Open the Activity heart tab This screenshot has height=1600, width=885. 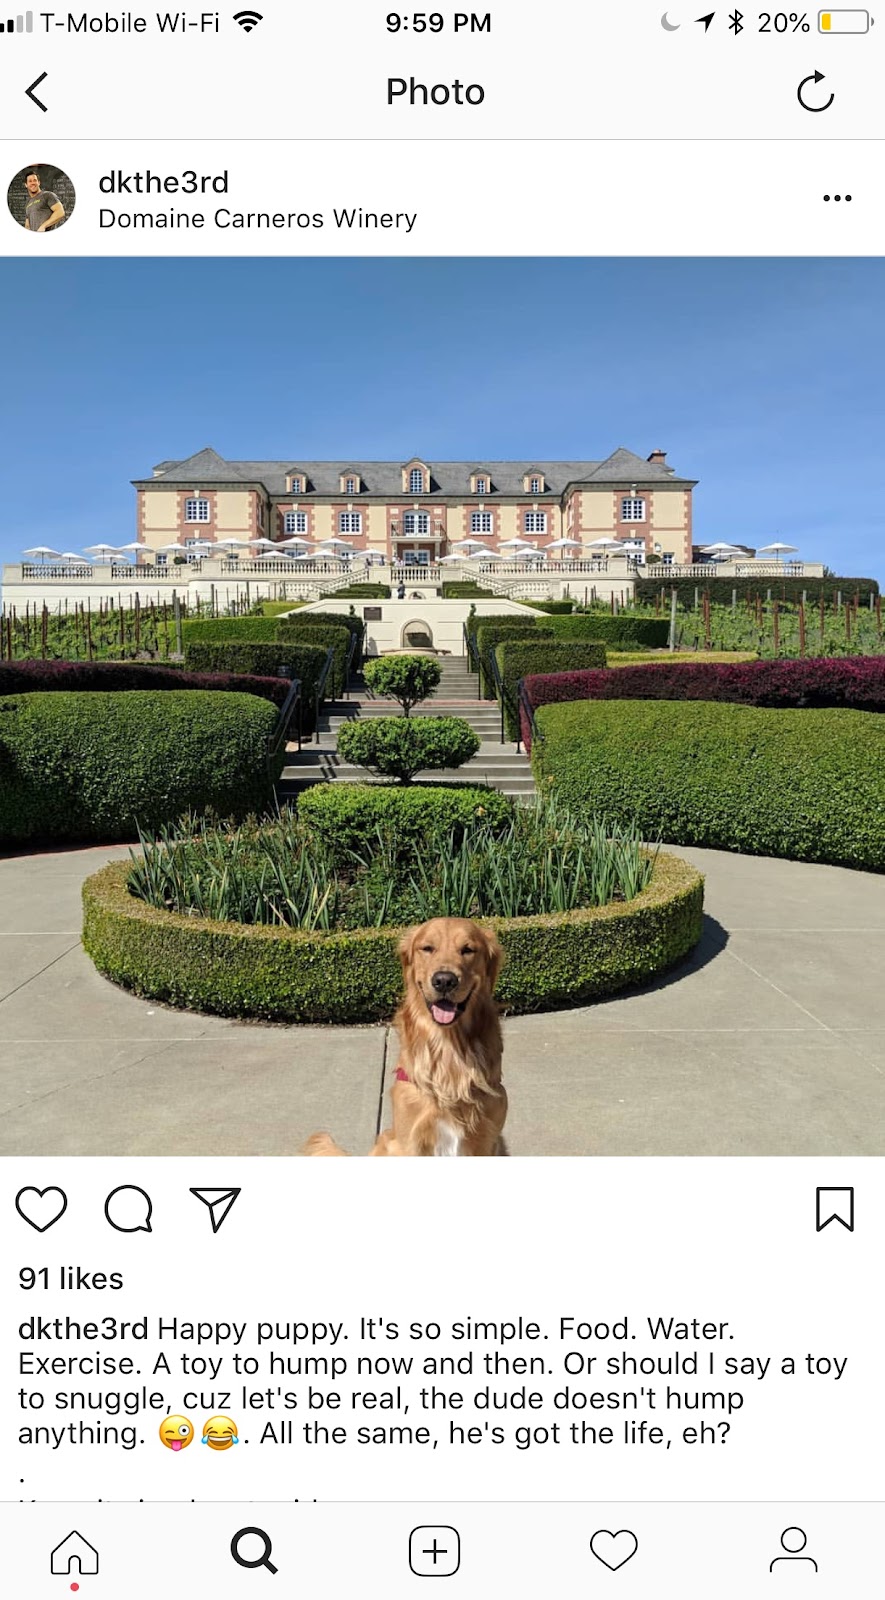point(614,1550)
